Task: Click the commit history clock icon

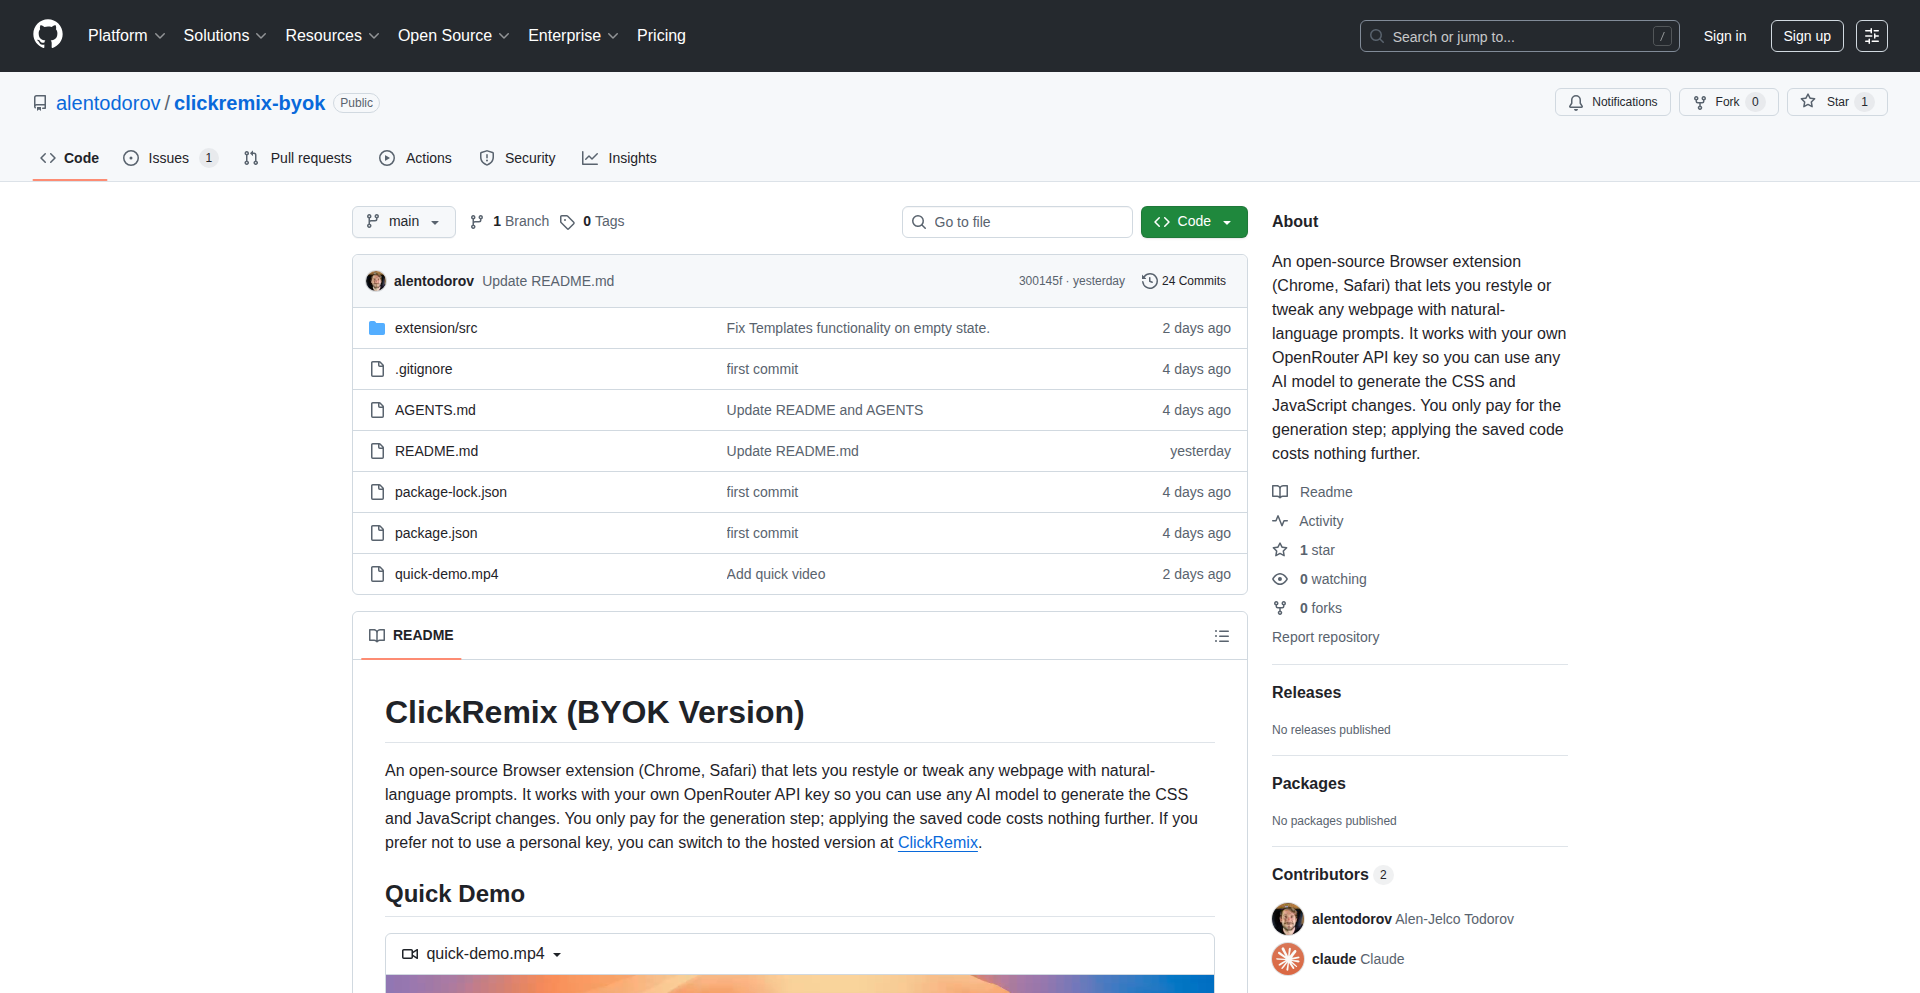Action: [1150, 281]
